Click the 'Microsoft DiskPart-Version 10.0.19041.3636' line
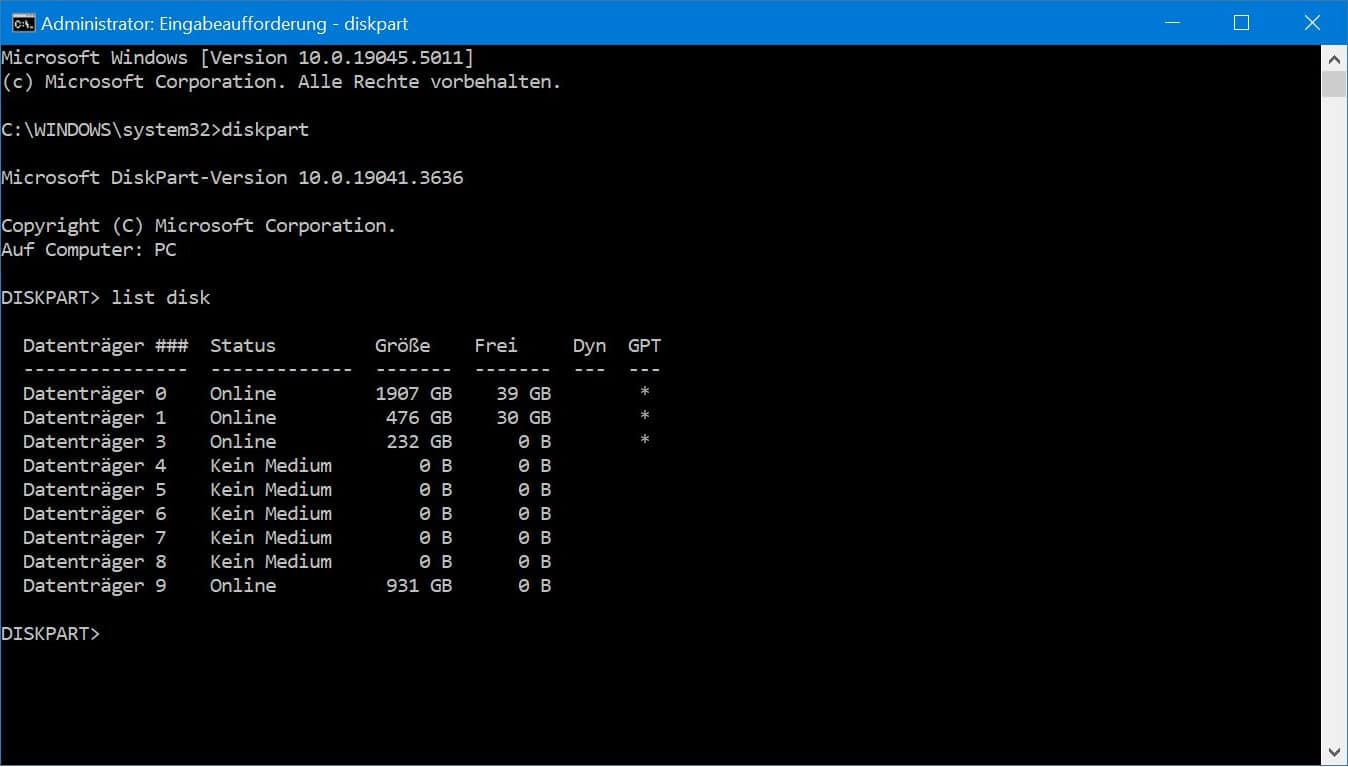The width and height of the screenshot is (1348, 767). tap(232, 178)
